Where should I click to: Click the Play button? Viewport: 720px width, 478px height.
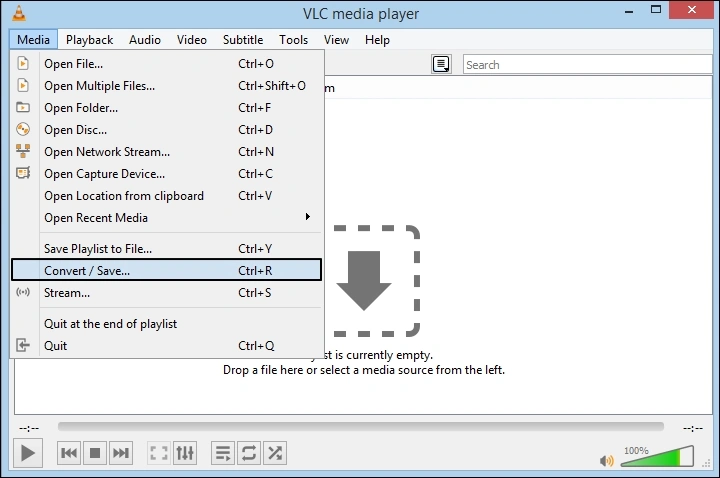(28, 453)
